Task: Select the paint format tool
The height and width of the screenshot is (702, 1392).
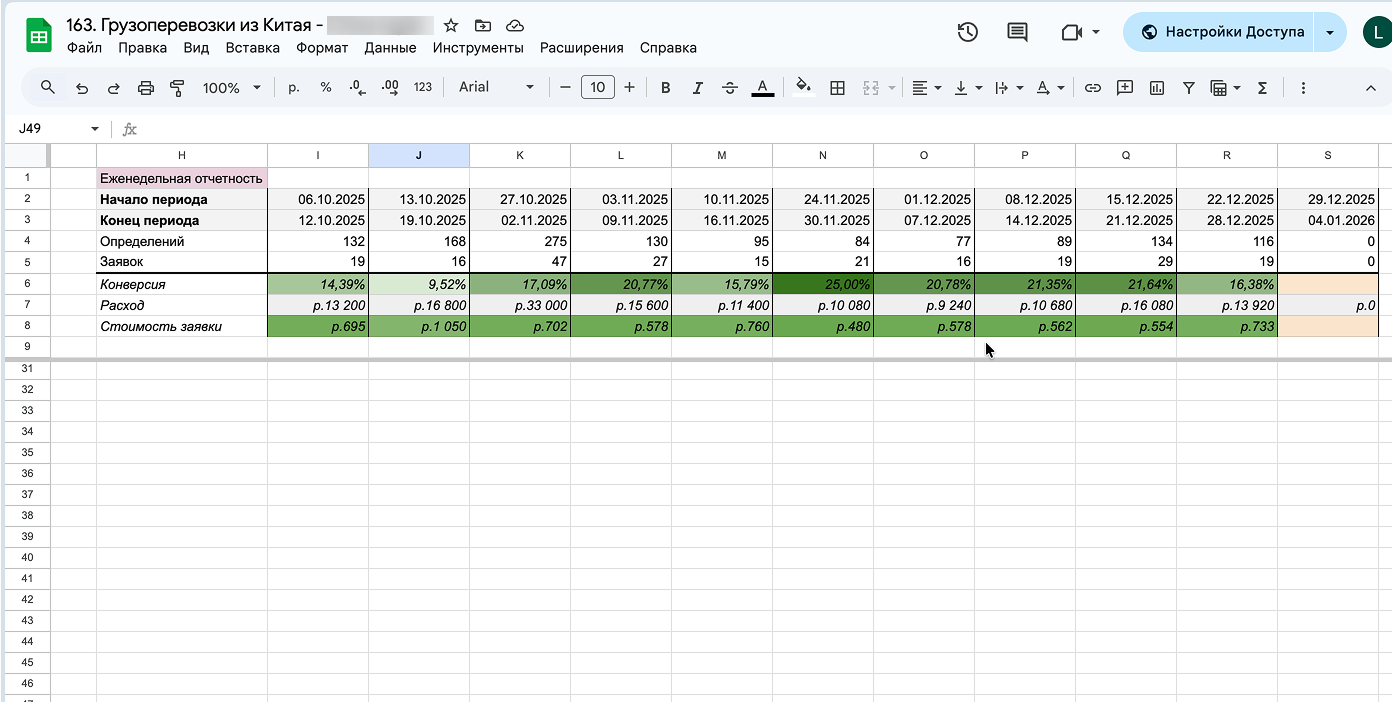Action: [x=178, y=88]
